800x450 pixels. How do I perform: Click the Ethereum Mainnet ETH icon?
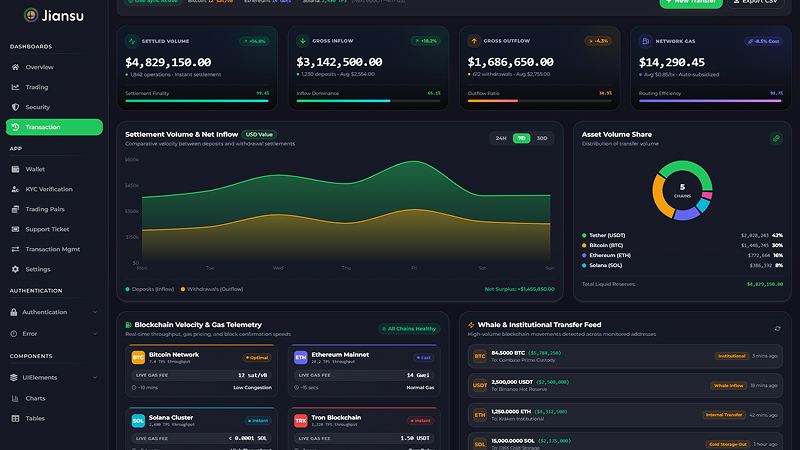click(x=301, y=358)
